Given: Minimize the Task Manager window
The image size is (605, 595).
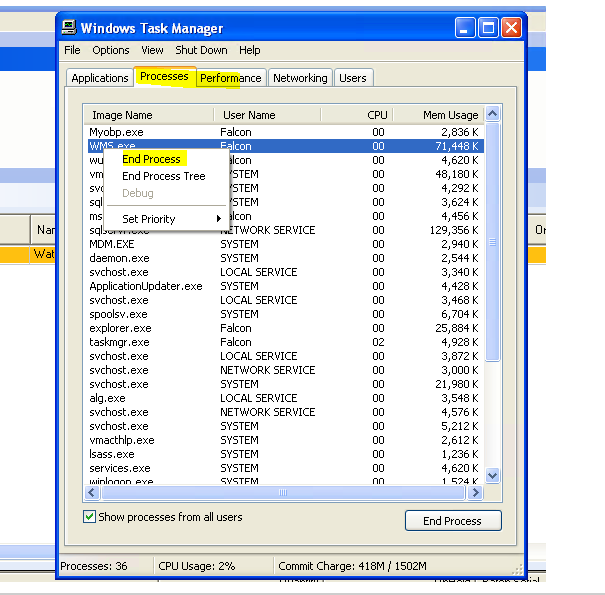Looking at the screenshot, I should (x=465, y=28).
